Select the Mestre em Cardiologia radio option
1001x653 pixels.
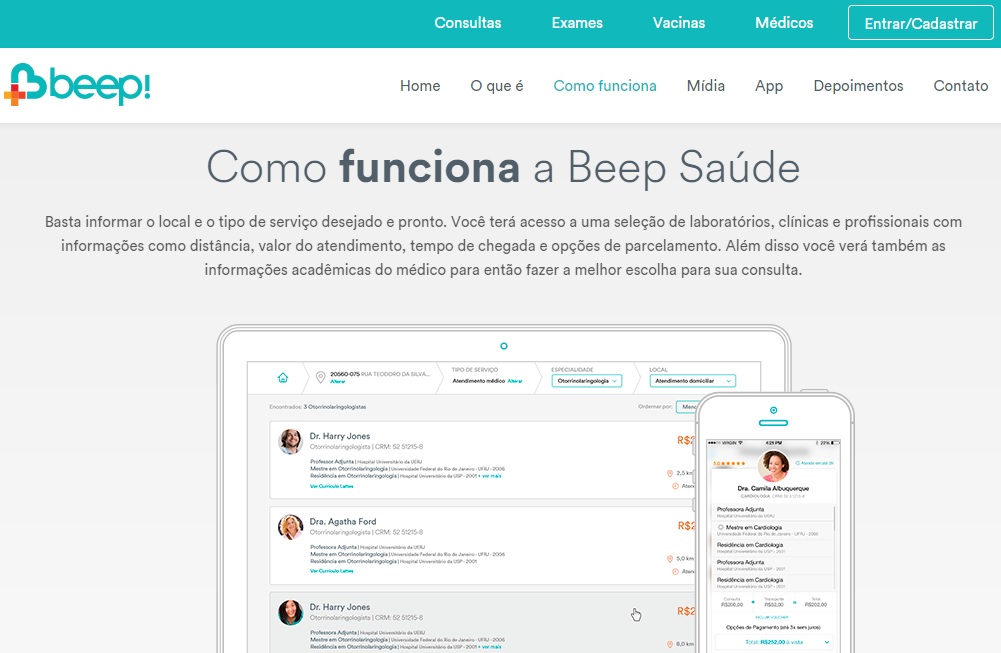720,527
